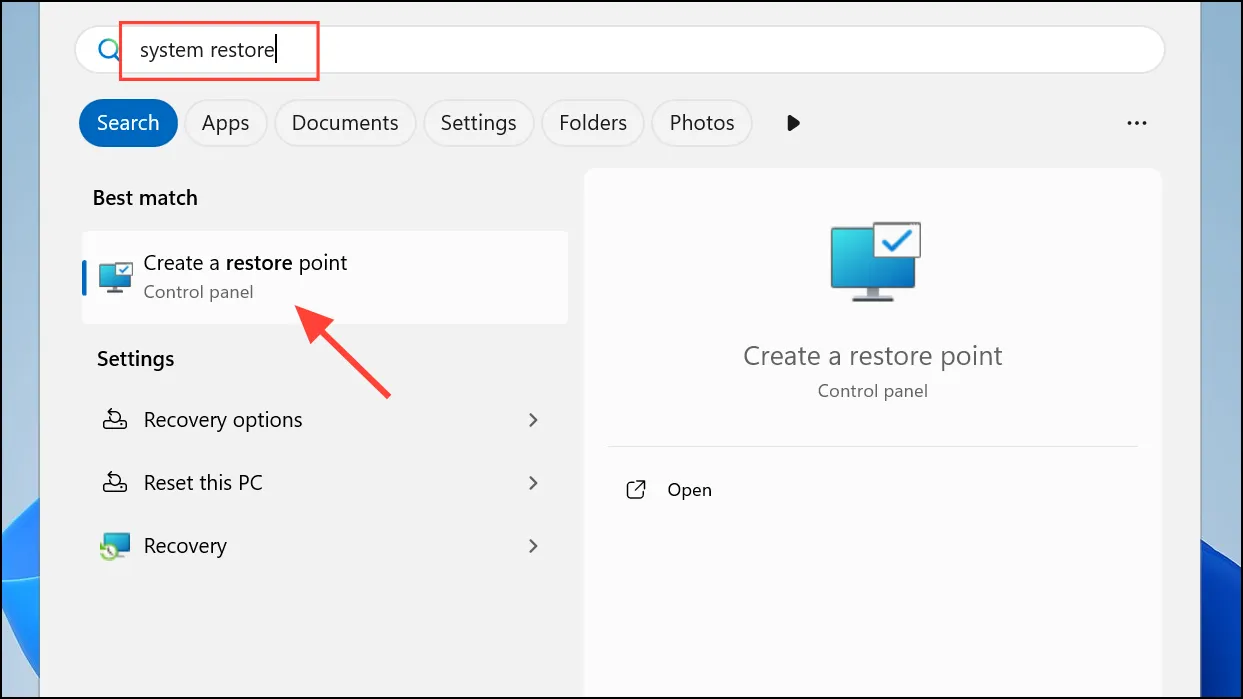Click the search field containing system restore
The image size is (1243, 699).
[620, 50]
